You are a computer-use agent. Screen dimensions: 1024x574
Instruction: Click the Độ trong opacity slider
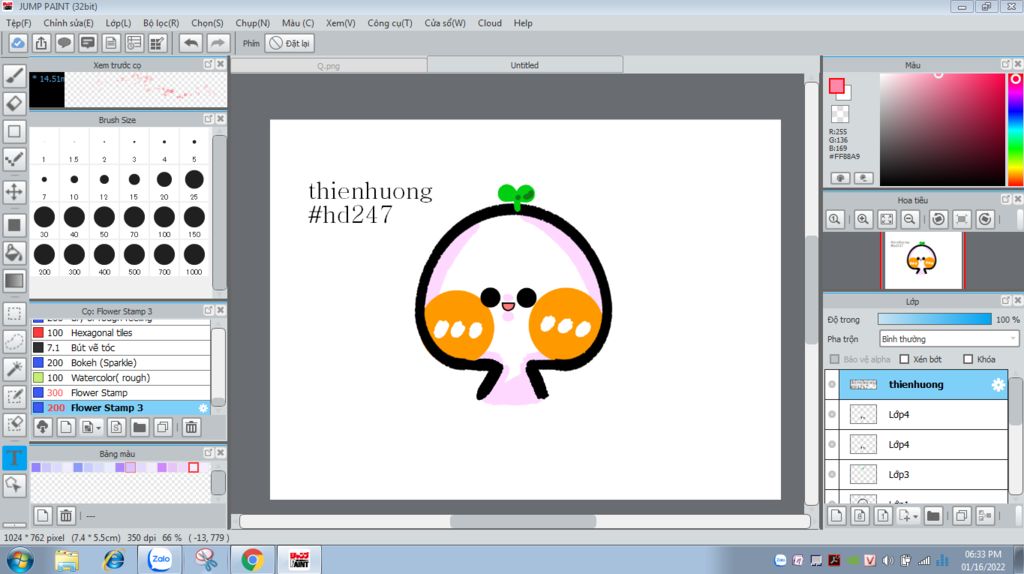[x=935, y=319]
